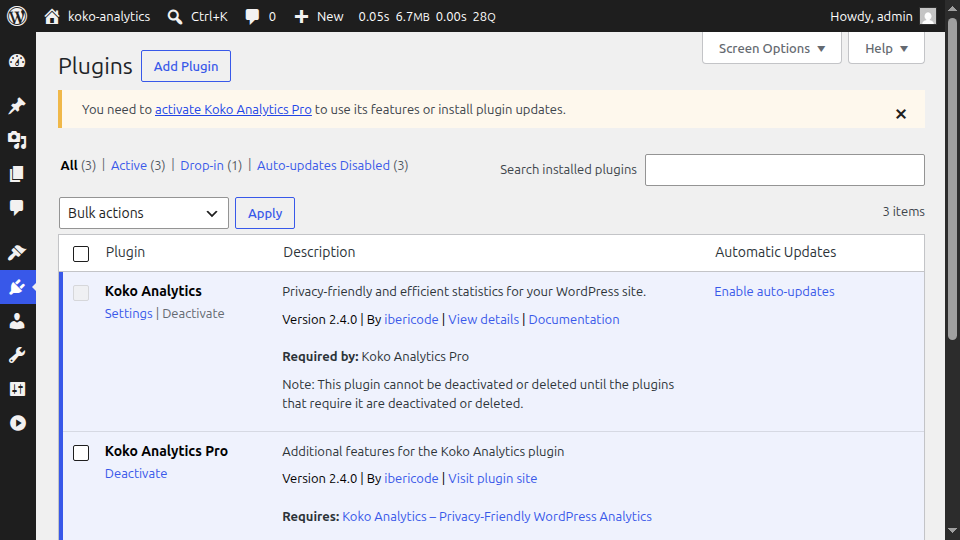Visit koko-analytics site home link
The height and width of the screenshot is (540, 960).
[97, 17]
